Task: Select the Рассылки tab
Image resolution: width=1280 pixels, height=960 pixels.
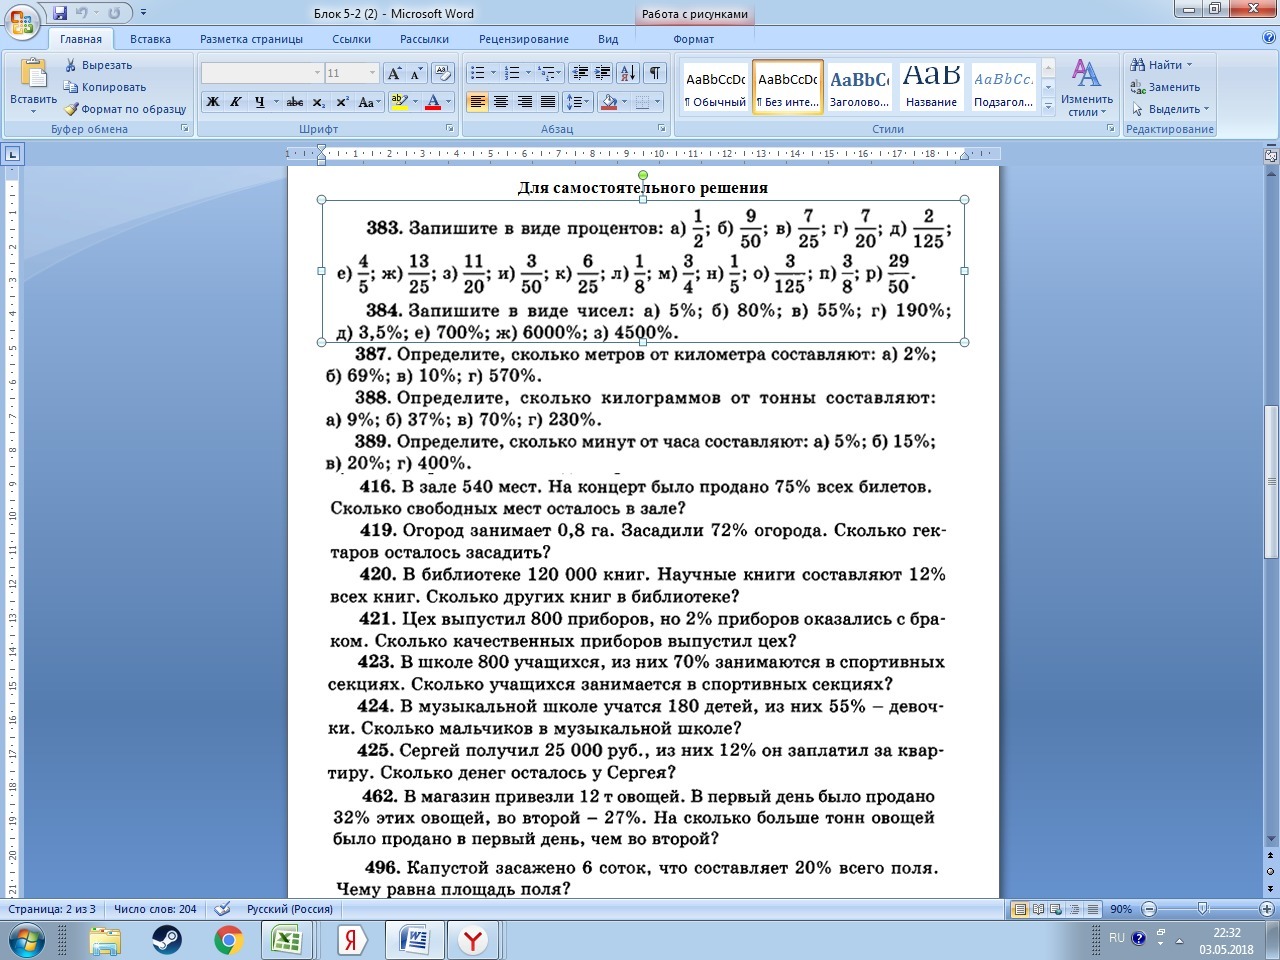Action: click(424, 39)
